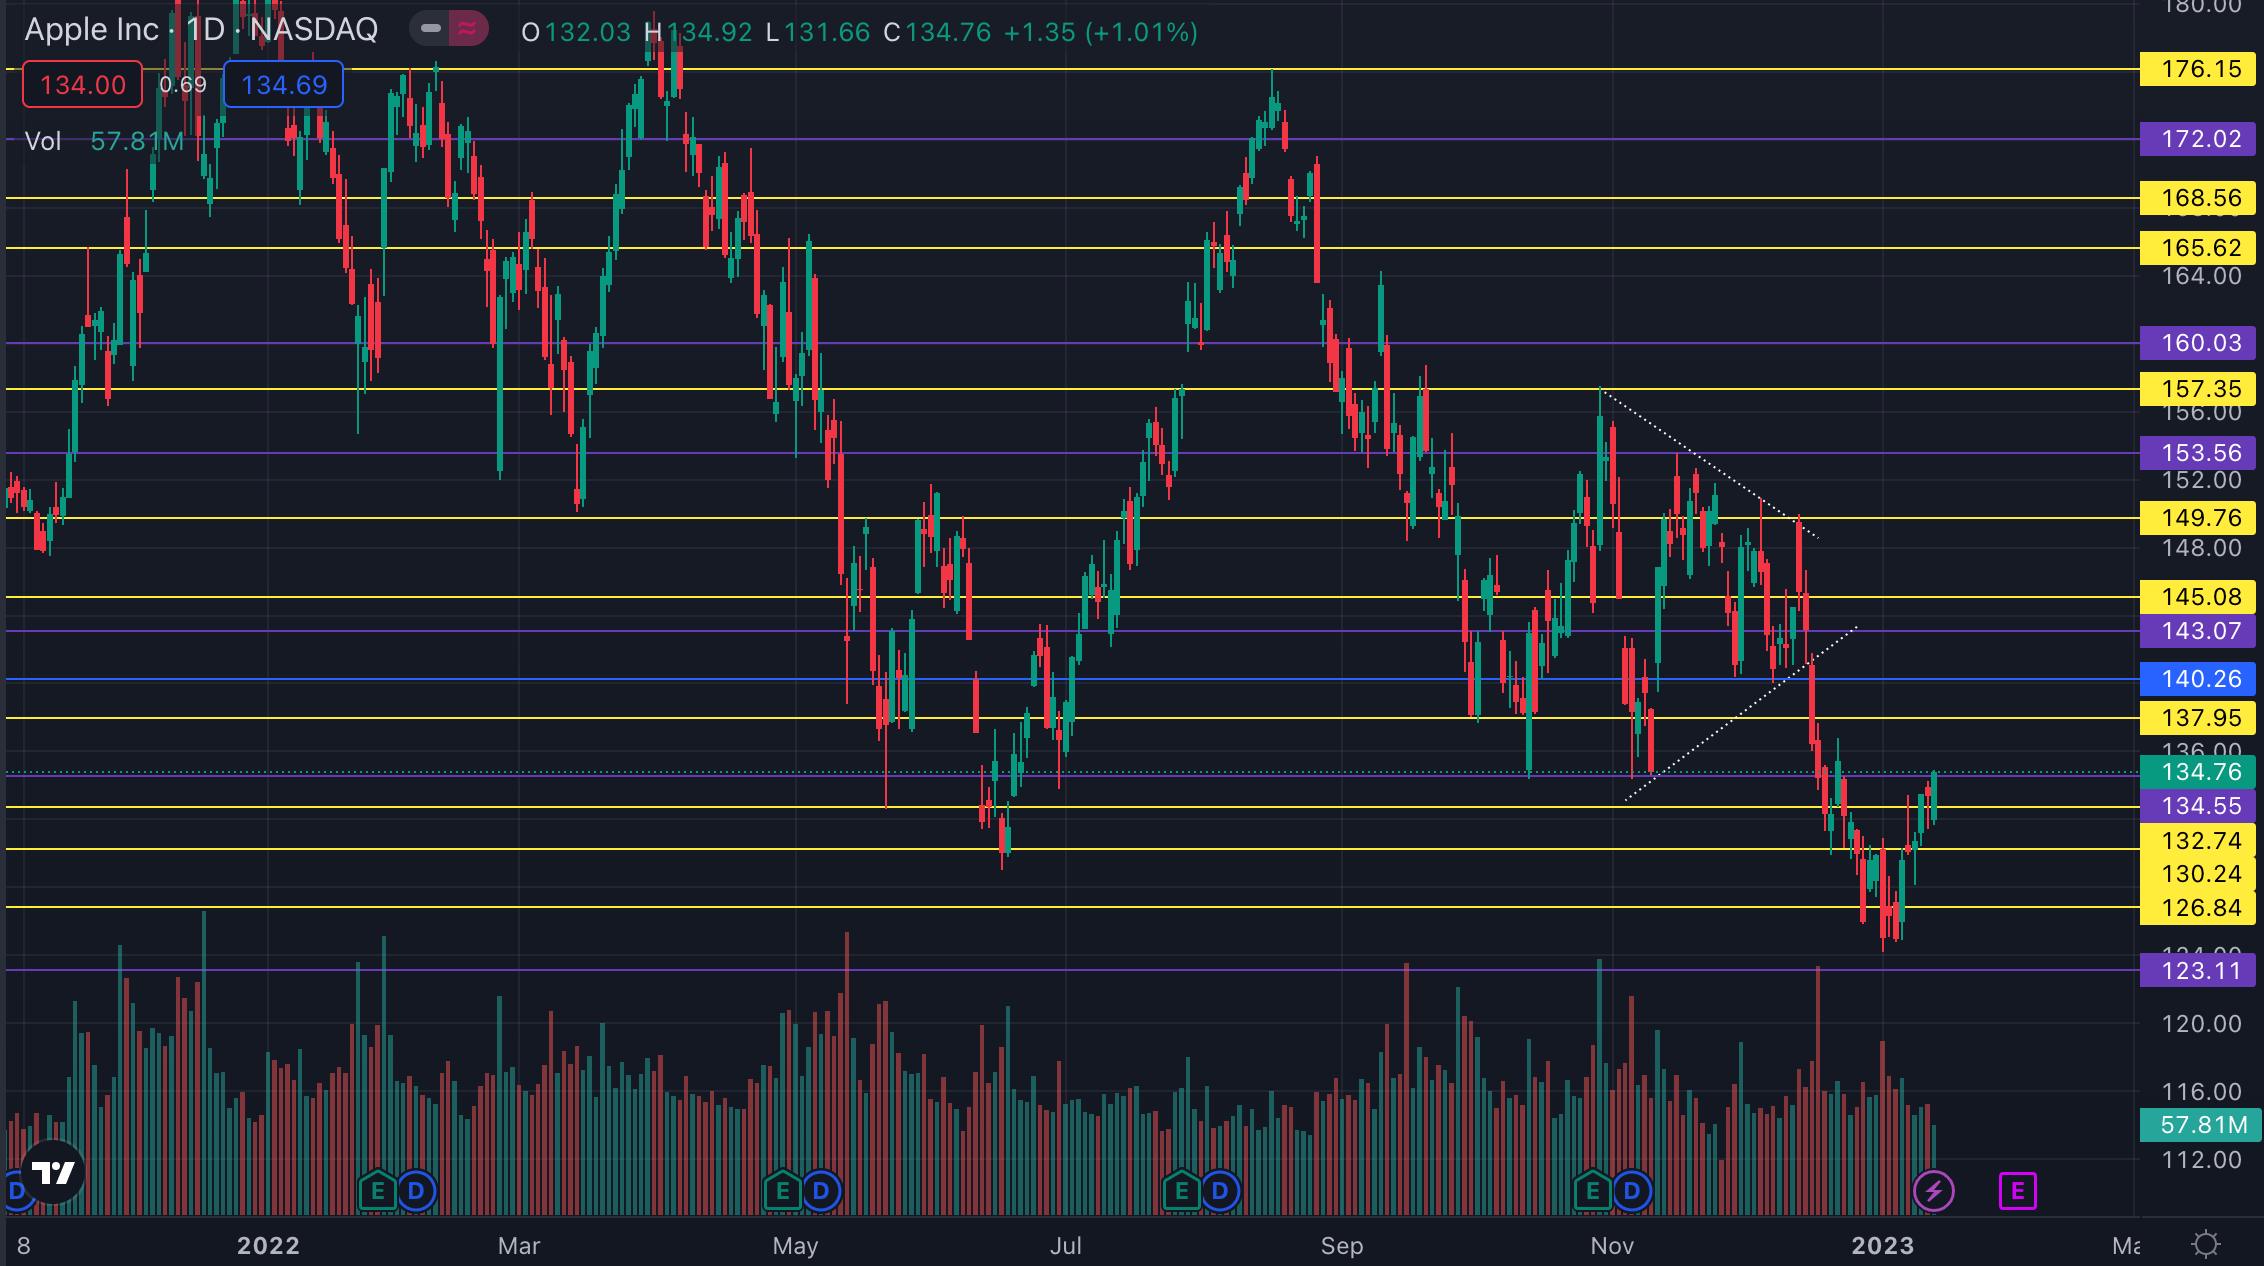2264x1266 pixels.
Task: Click the 164.00 price scale label
Action: [2202, 276]
